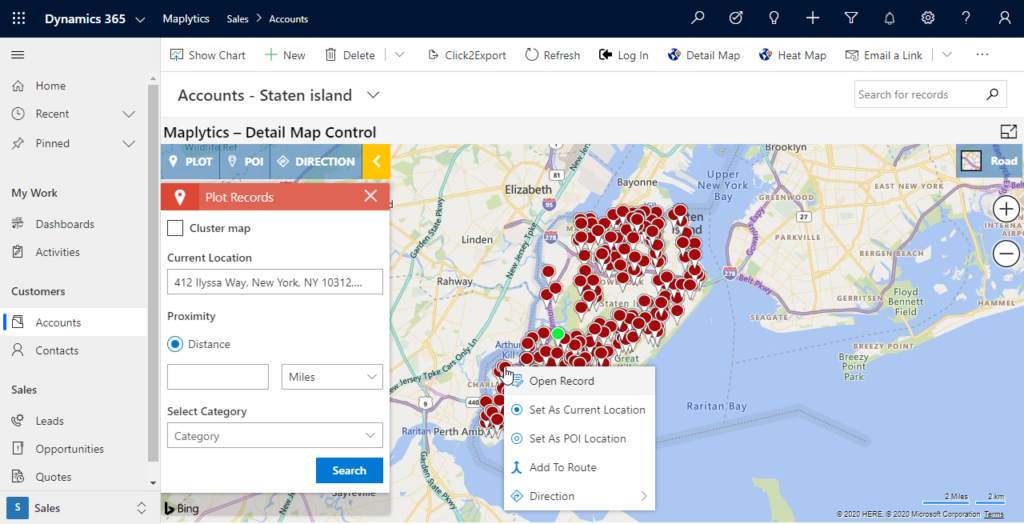Click New in the command bar
This screenshot has width=1024, height=524.
click(x=285, y=55)
